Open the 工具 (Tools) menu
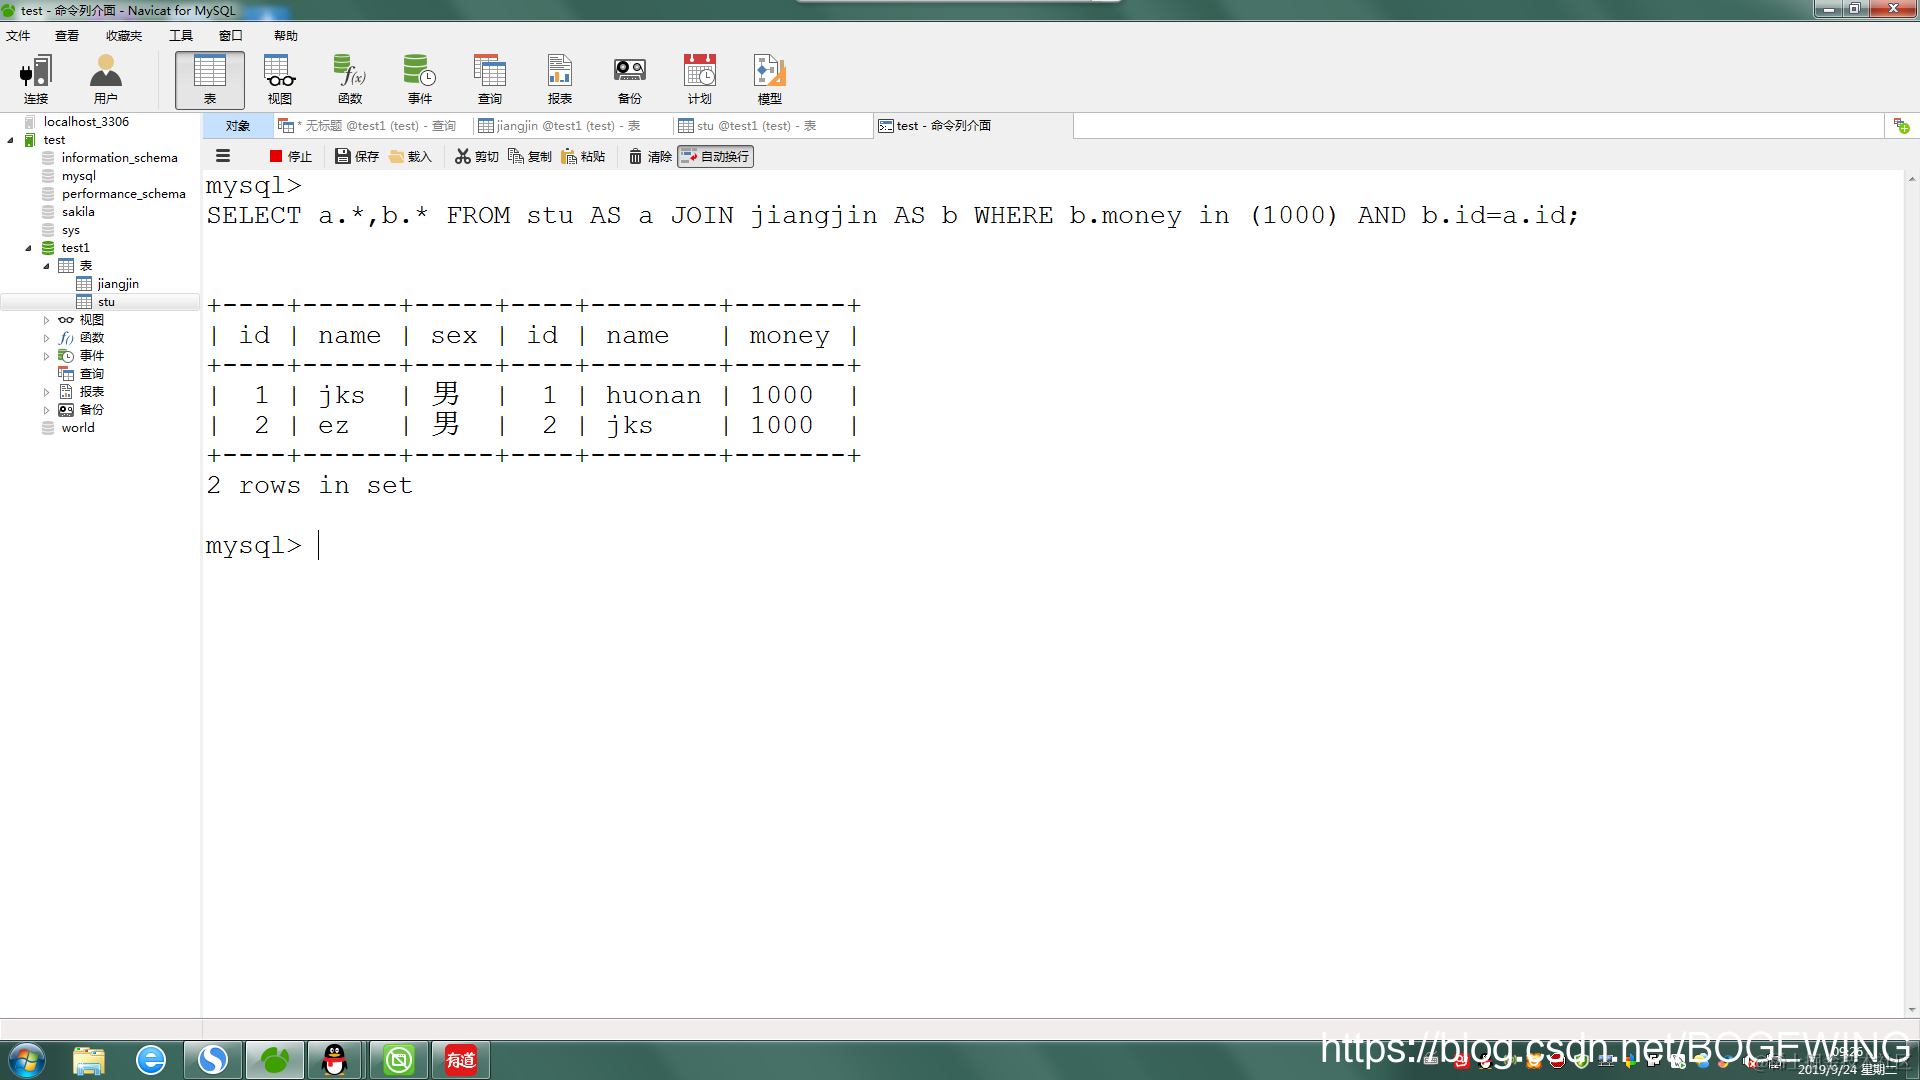Viewport: 1920px width, 1080px height. (x=180, y=35)
